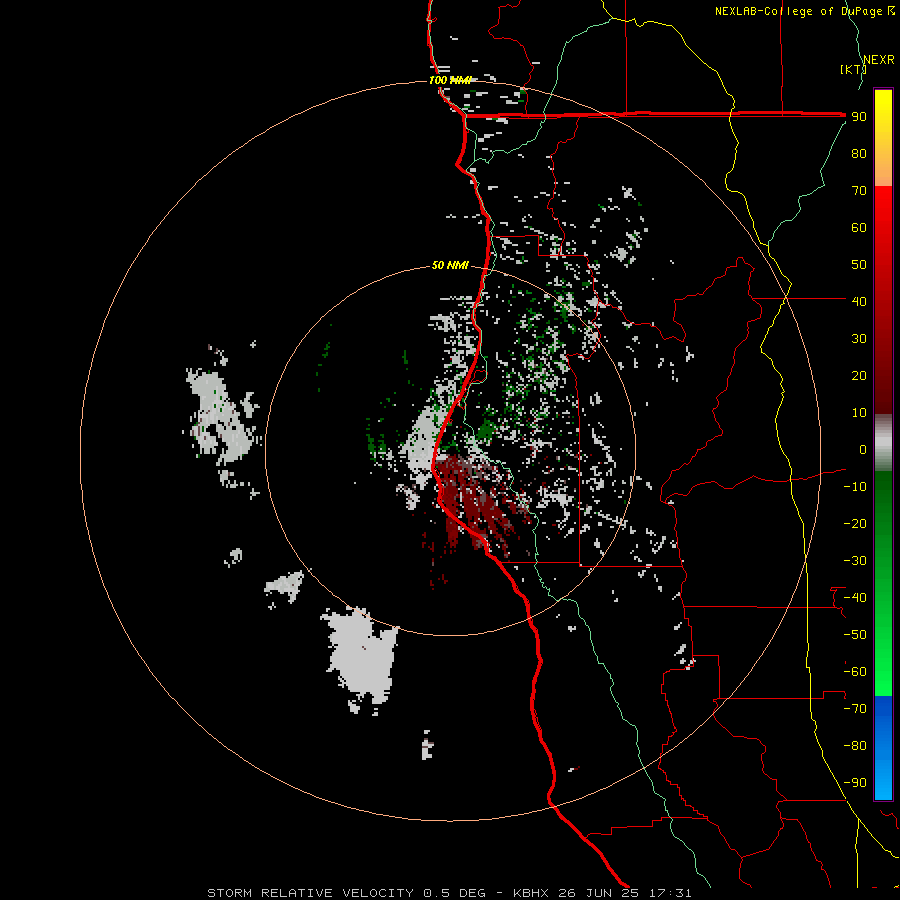Click the 70 value on the velocity scale
This screenshot has height=900, width=900.
coord(859,191)
